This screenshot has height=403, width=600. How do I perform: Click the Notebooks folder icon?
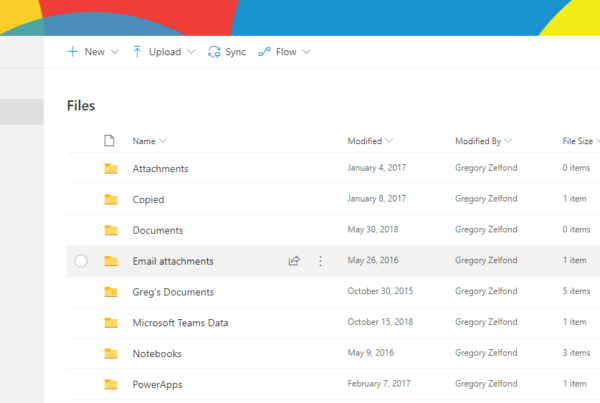pyautogui.click(x=111, y=354)
